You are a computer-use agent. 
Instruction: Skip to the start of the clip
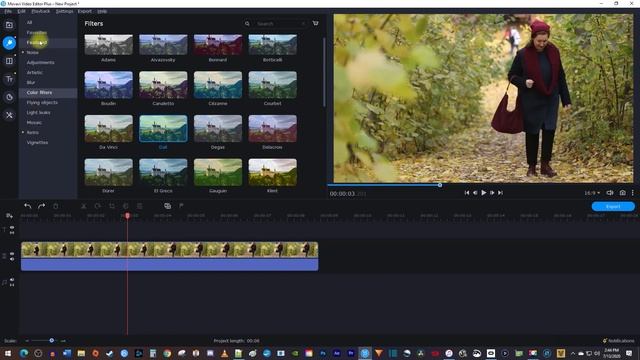(x=467, y=193)
